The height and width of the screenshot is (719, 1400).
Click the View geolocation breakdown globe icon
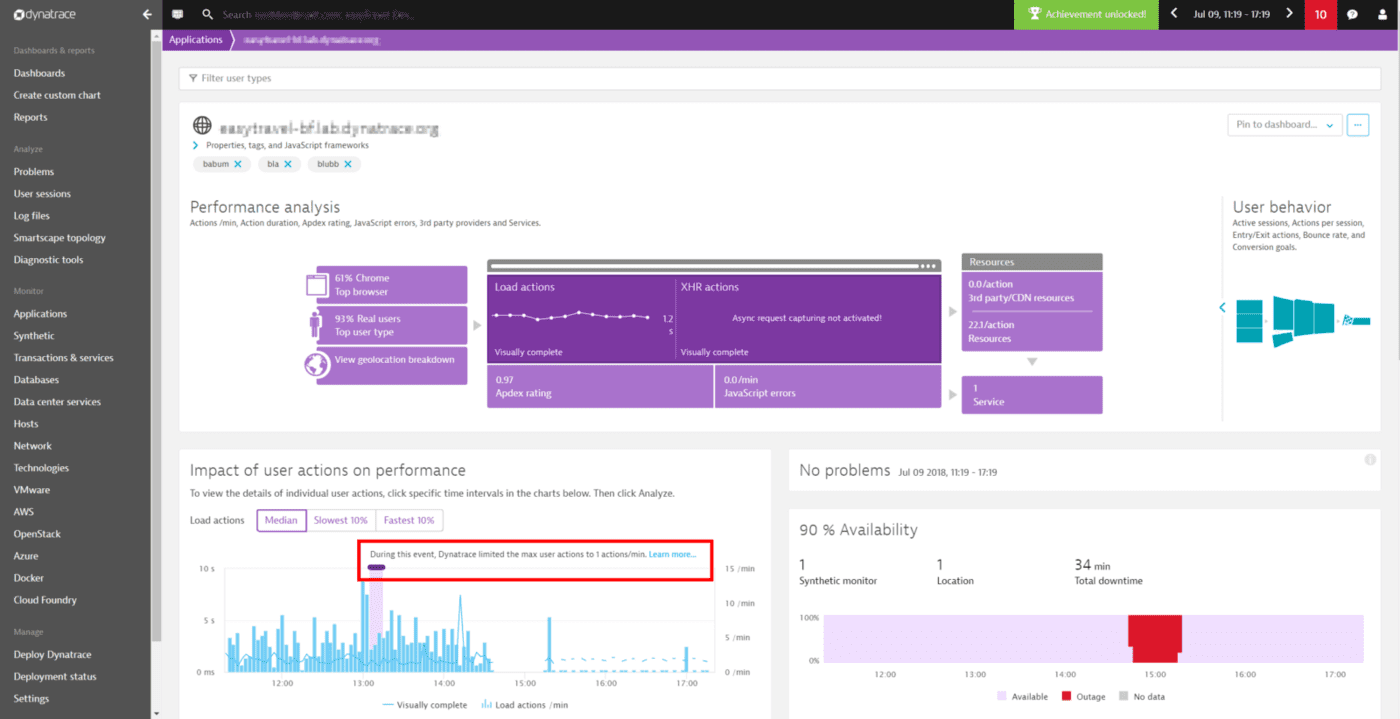click(x=317, y=365)
